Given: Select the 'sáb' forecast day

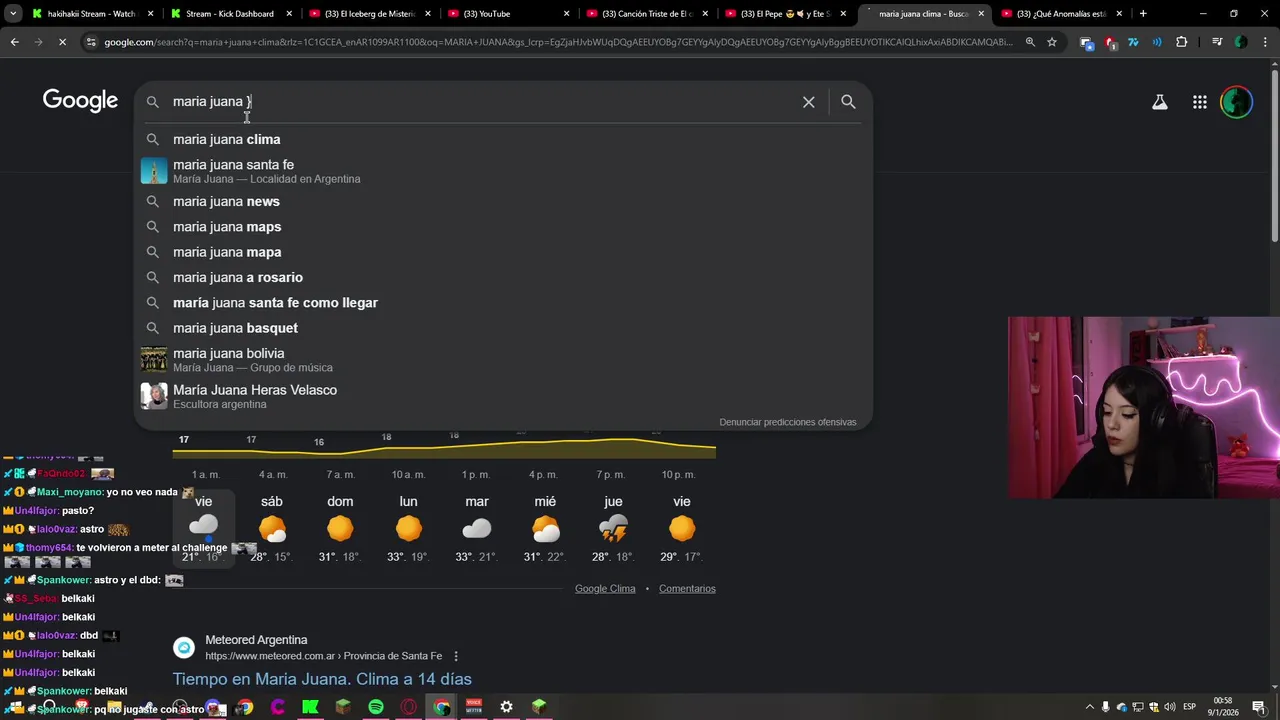Looking at the screenshot, I should [272, 528].
